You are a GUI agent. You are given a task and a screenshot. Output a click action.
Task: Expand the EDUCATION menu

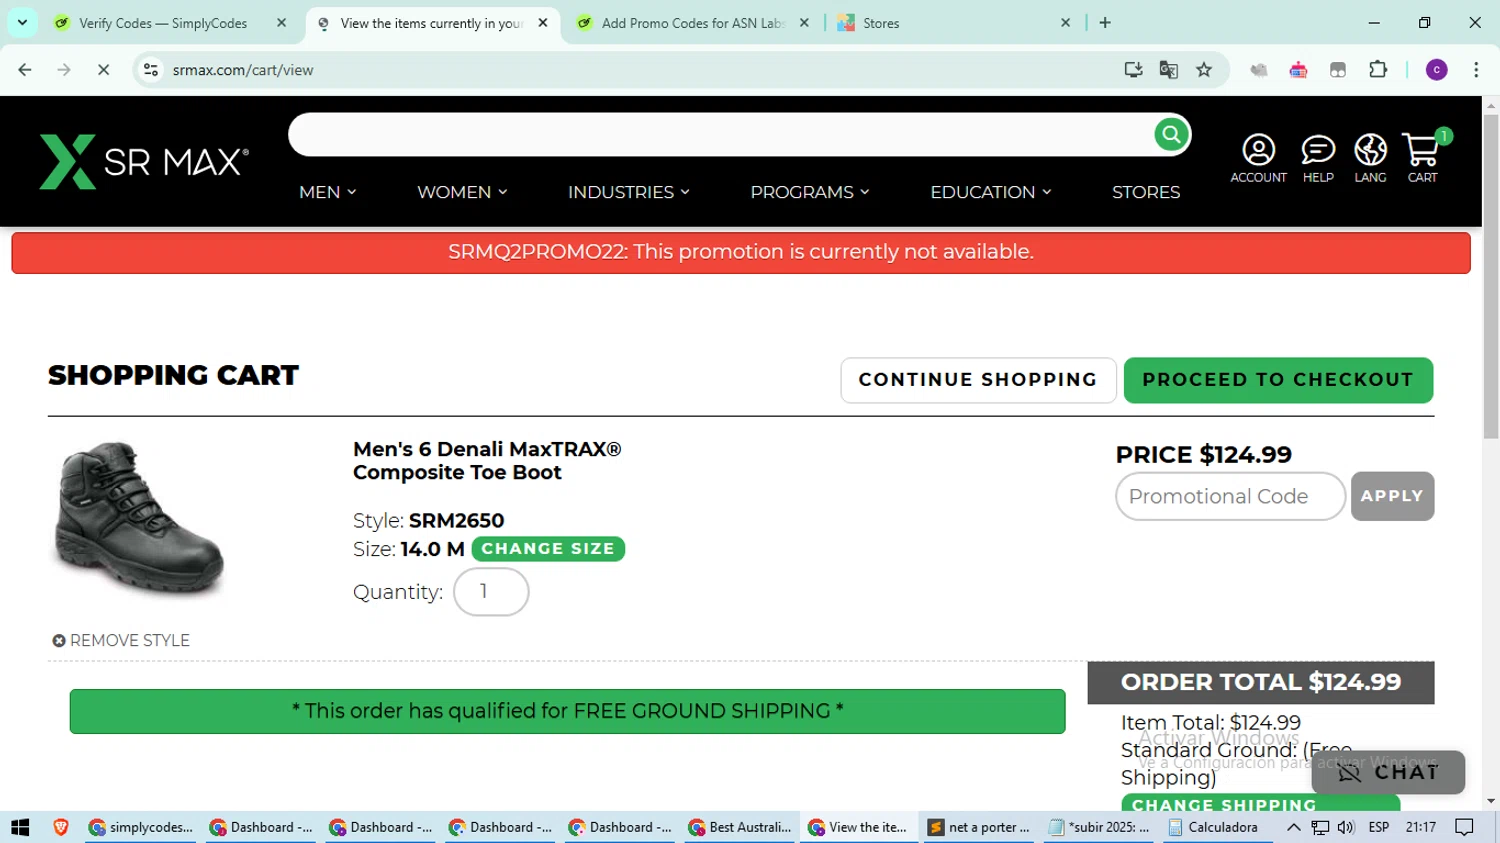pos(991,192)
